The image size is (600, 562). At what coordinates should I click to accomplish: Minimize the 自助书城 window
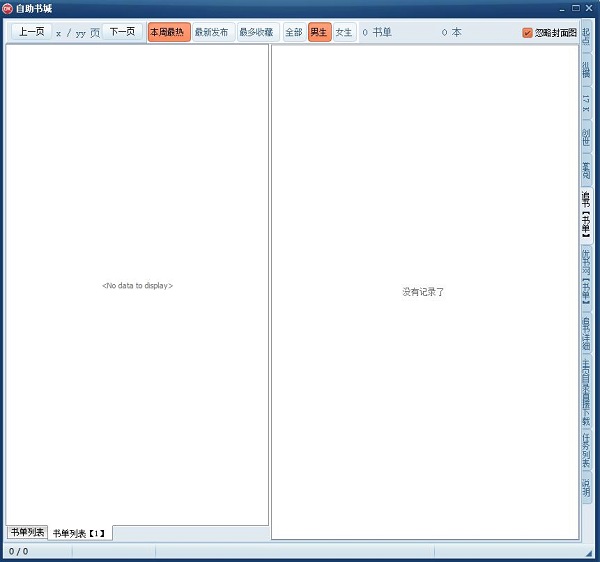pyautogui.click(x=562, y=8)
